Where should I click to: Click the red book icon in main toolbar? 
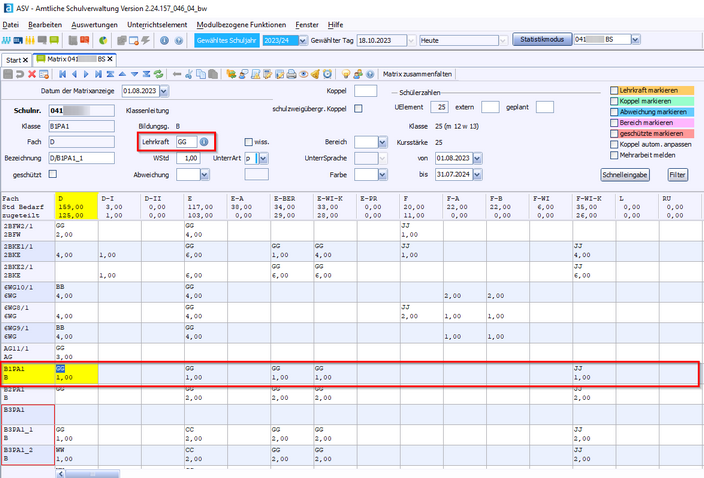[84, 40]
